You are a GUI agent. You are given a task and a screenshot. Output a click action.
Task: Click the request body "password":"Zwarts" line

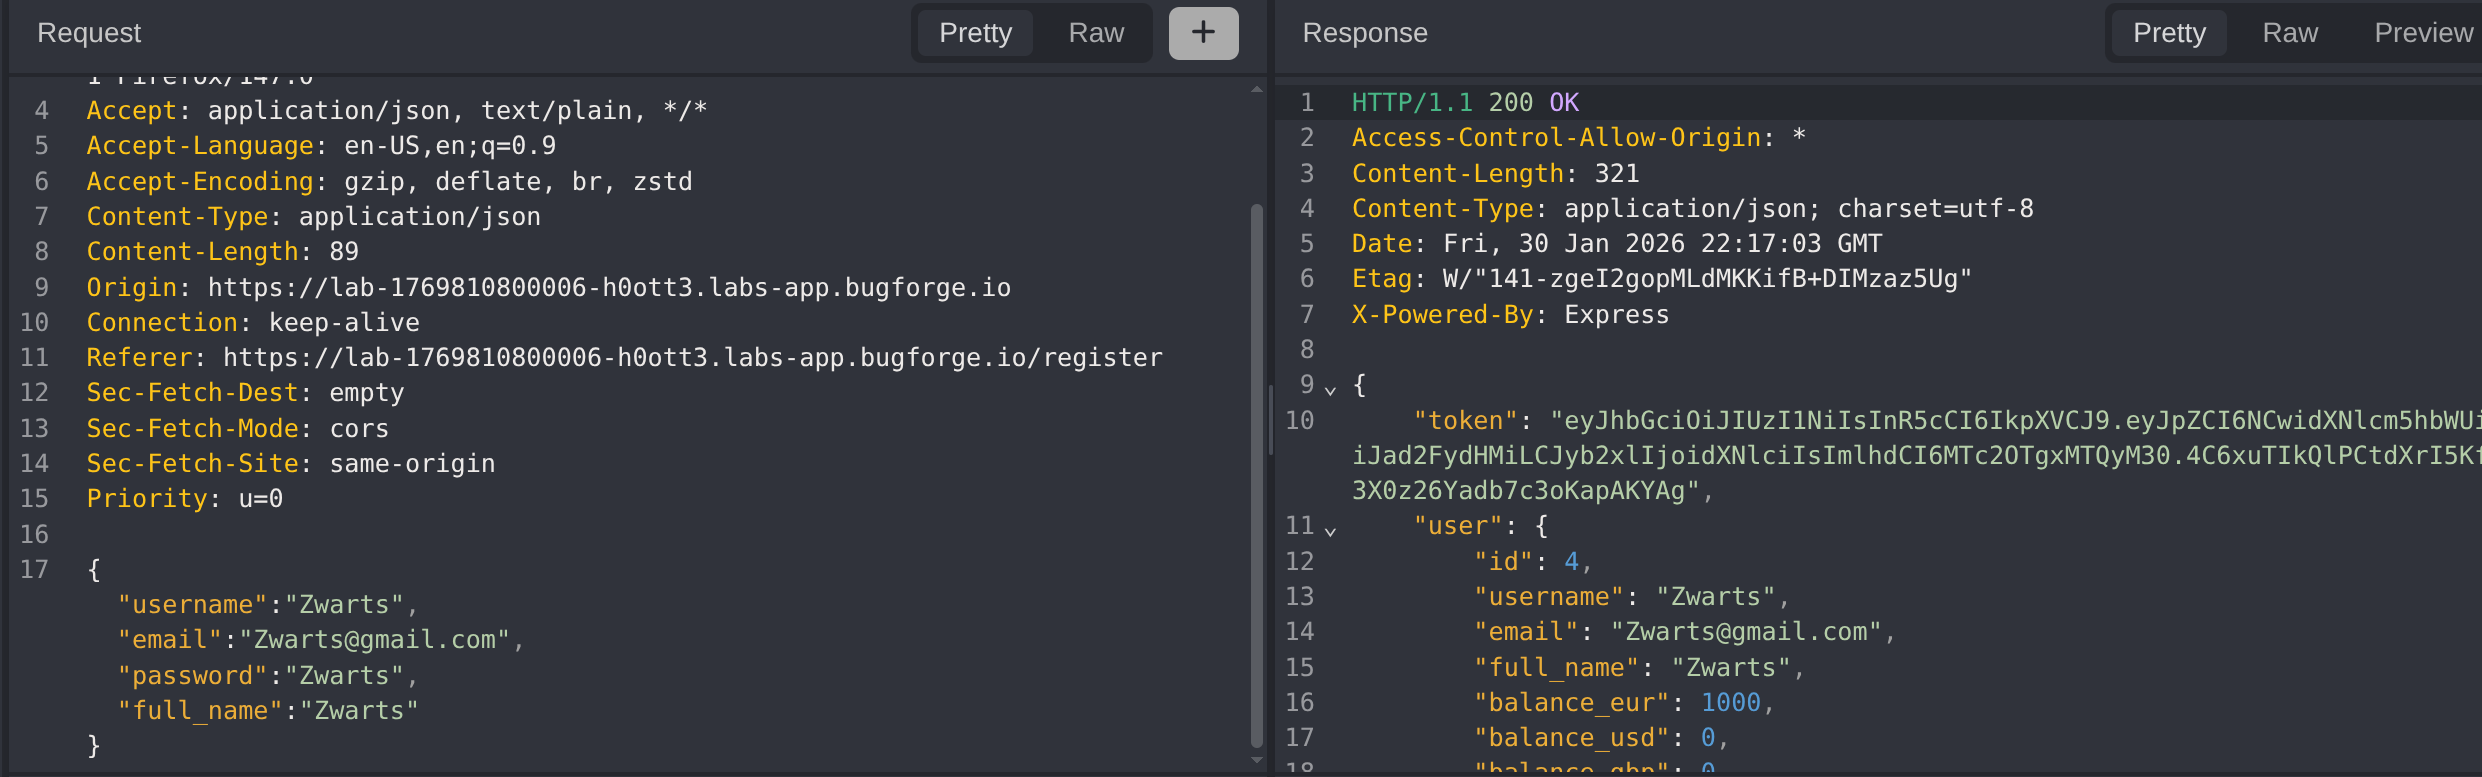tap(267, 675)
